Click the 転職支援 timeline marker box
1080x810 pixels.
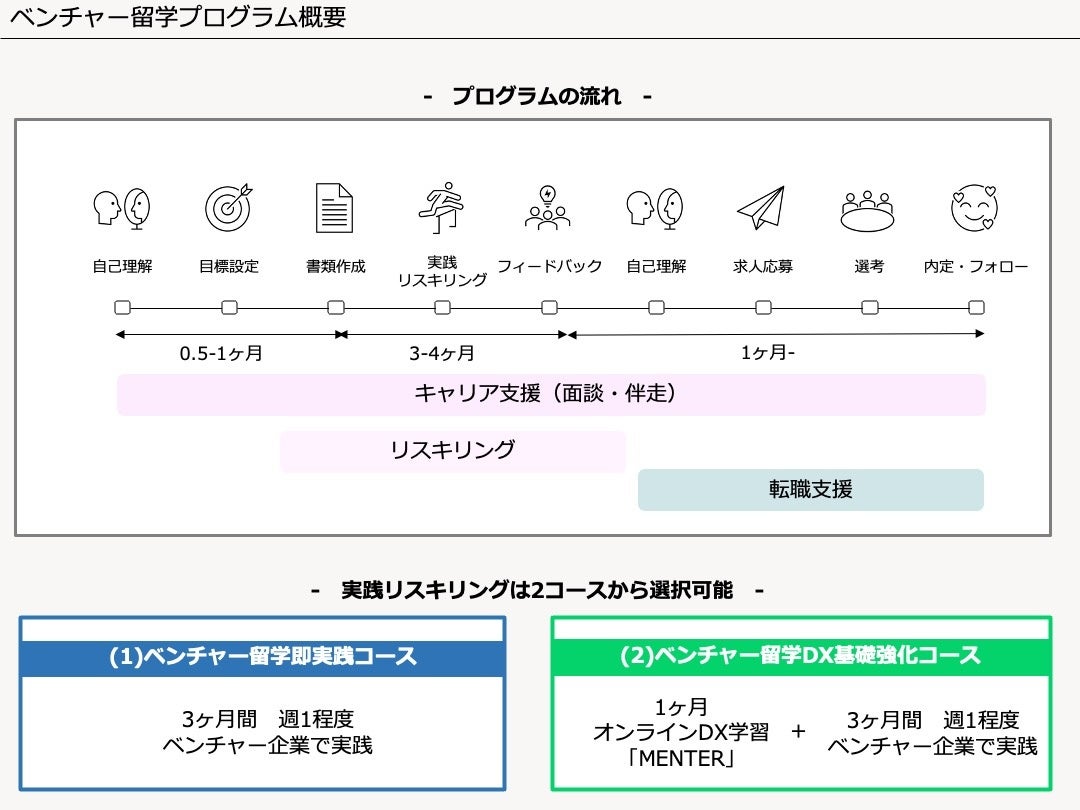tap(810, 490)
